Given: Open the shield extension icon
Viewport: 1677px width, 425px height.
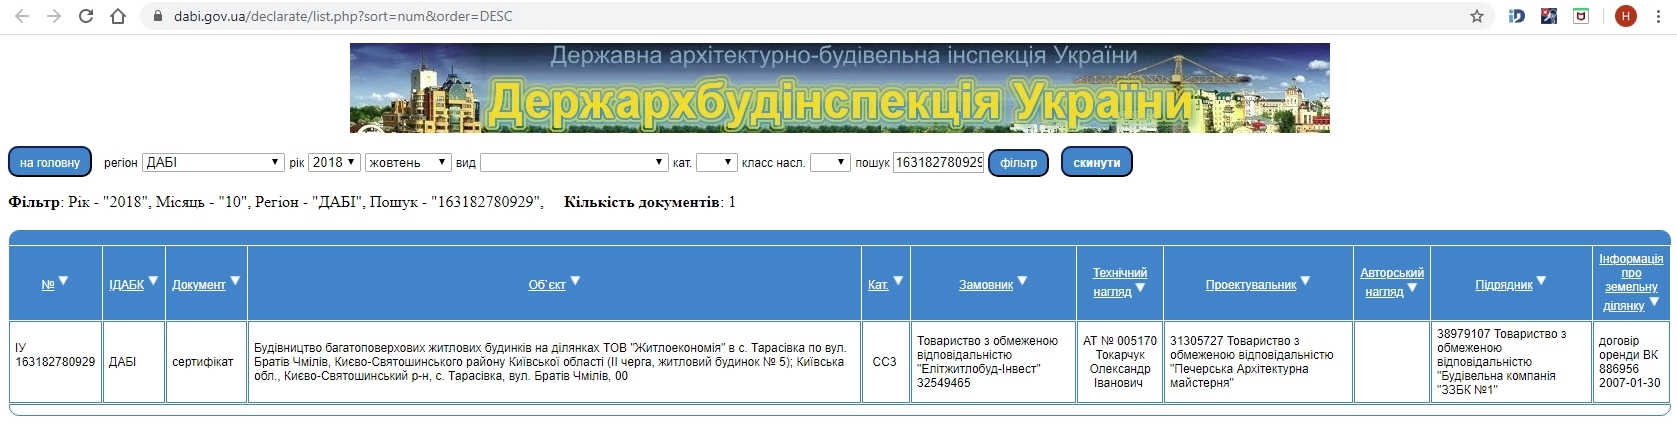Looking at the screenshot, I should (x=1581, y=16).
